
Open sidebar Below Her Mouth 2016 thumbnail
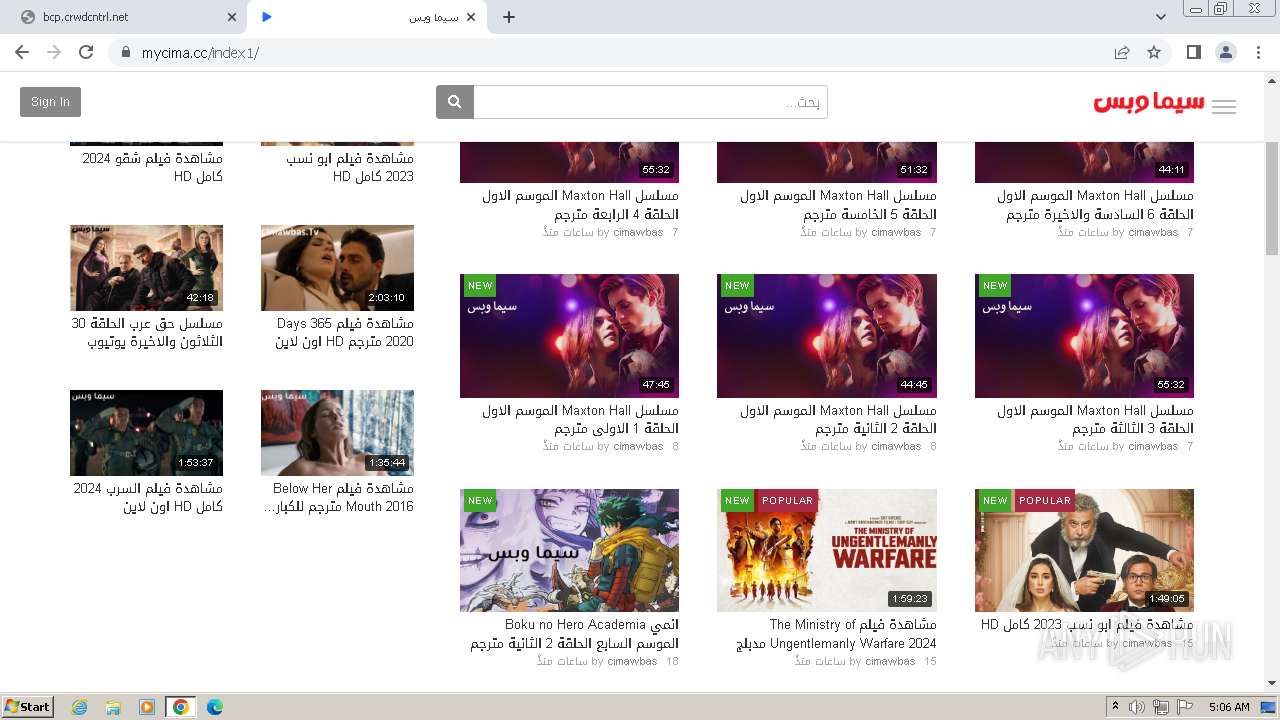(x=337, y=433)
